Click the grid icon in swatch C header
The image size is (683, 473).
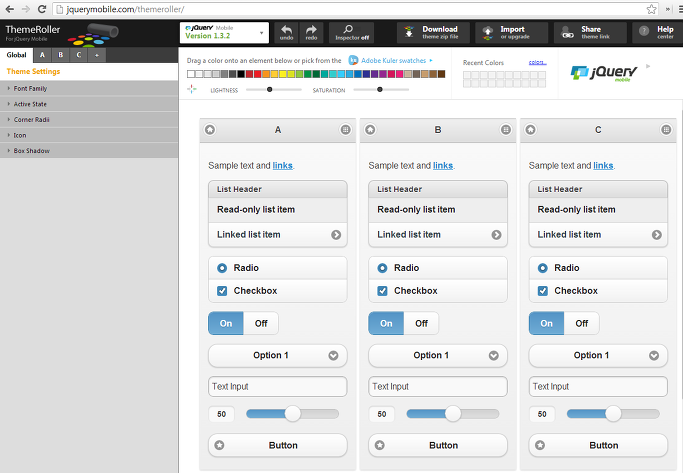pyautogui.click(x=666, y=129)
